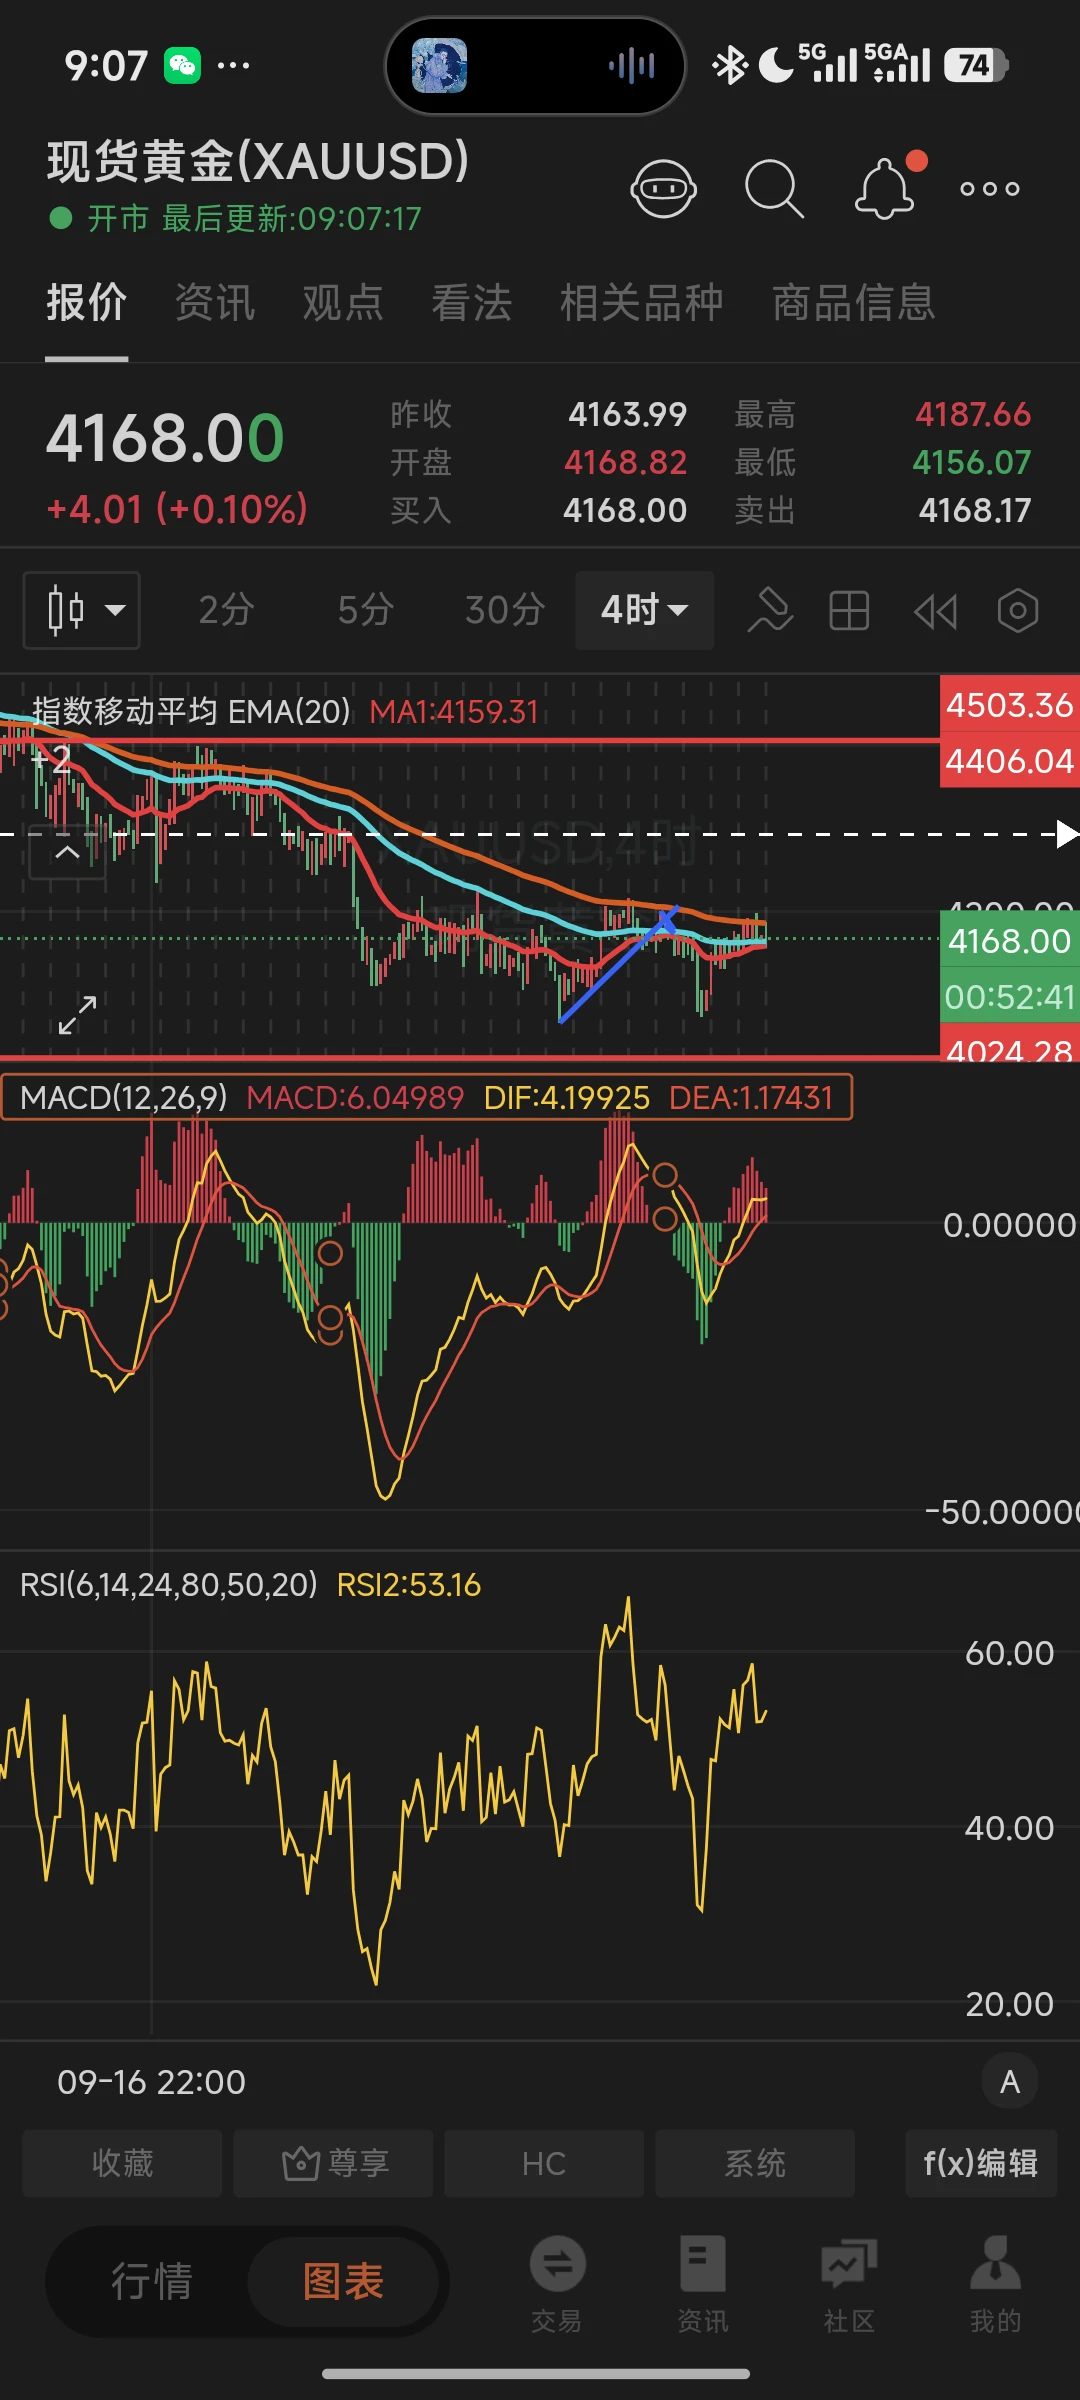Select the 2分 timeframe
Image resolution: width=1080 pixels, height=2400 pixels.
tap(226, 610)
